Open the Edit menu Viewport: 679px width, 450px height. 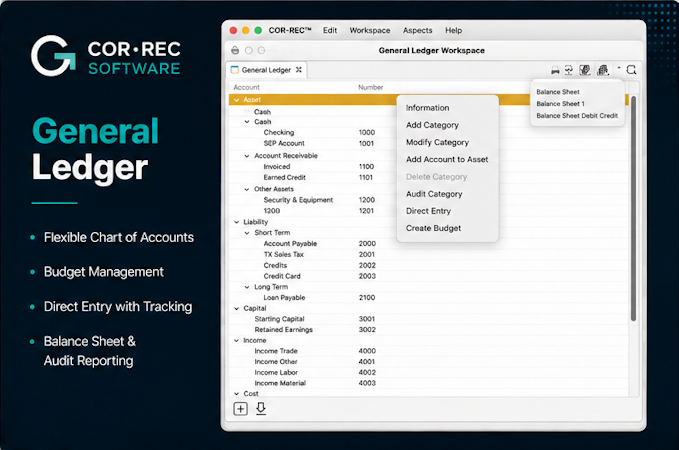(330, 30)
